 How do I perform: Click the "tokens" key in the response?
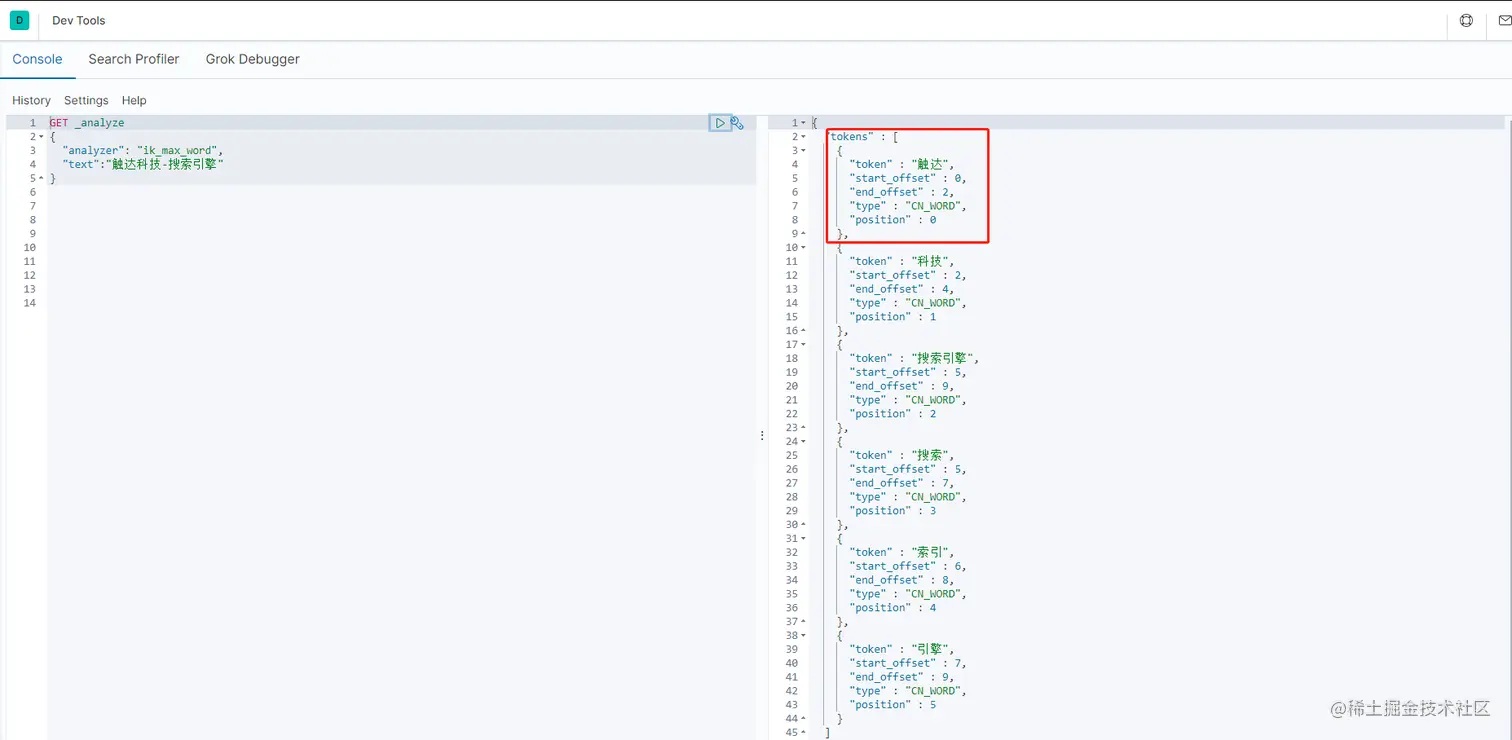click(849, 137)
